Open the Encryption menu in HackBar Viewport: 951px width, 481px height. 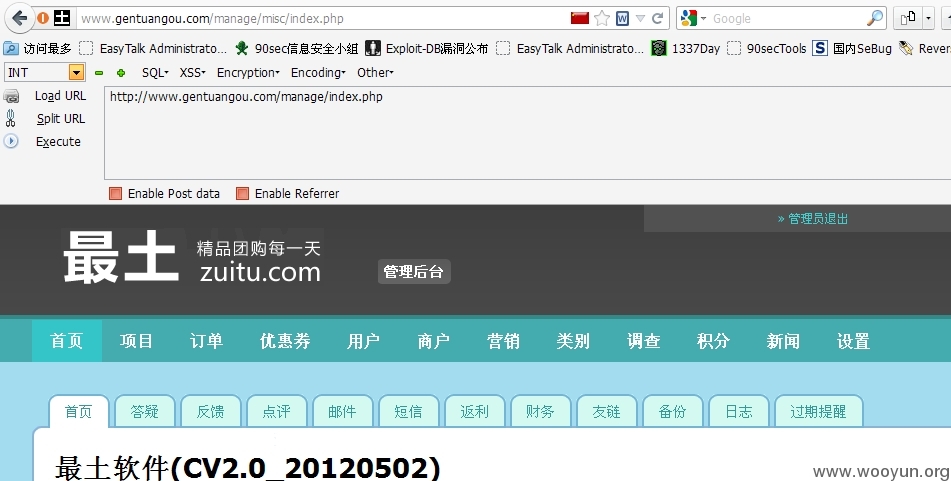[x=248, y=73]
